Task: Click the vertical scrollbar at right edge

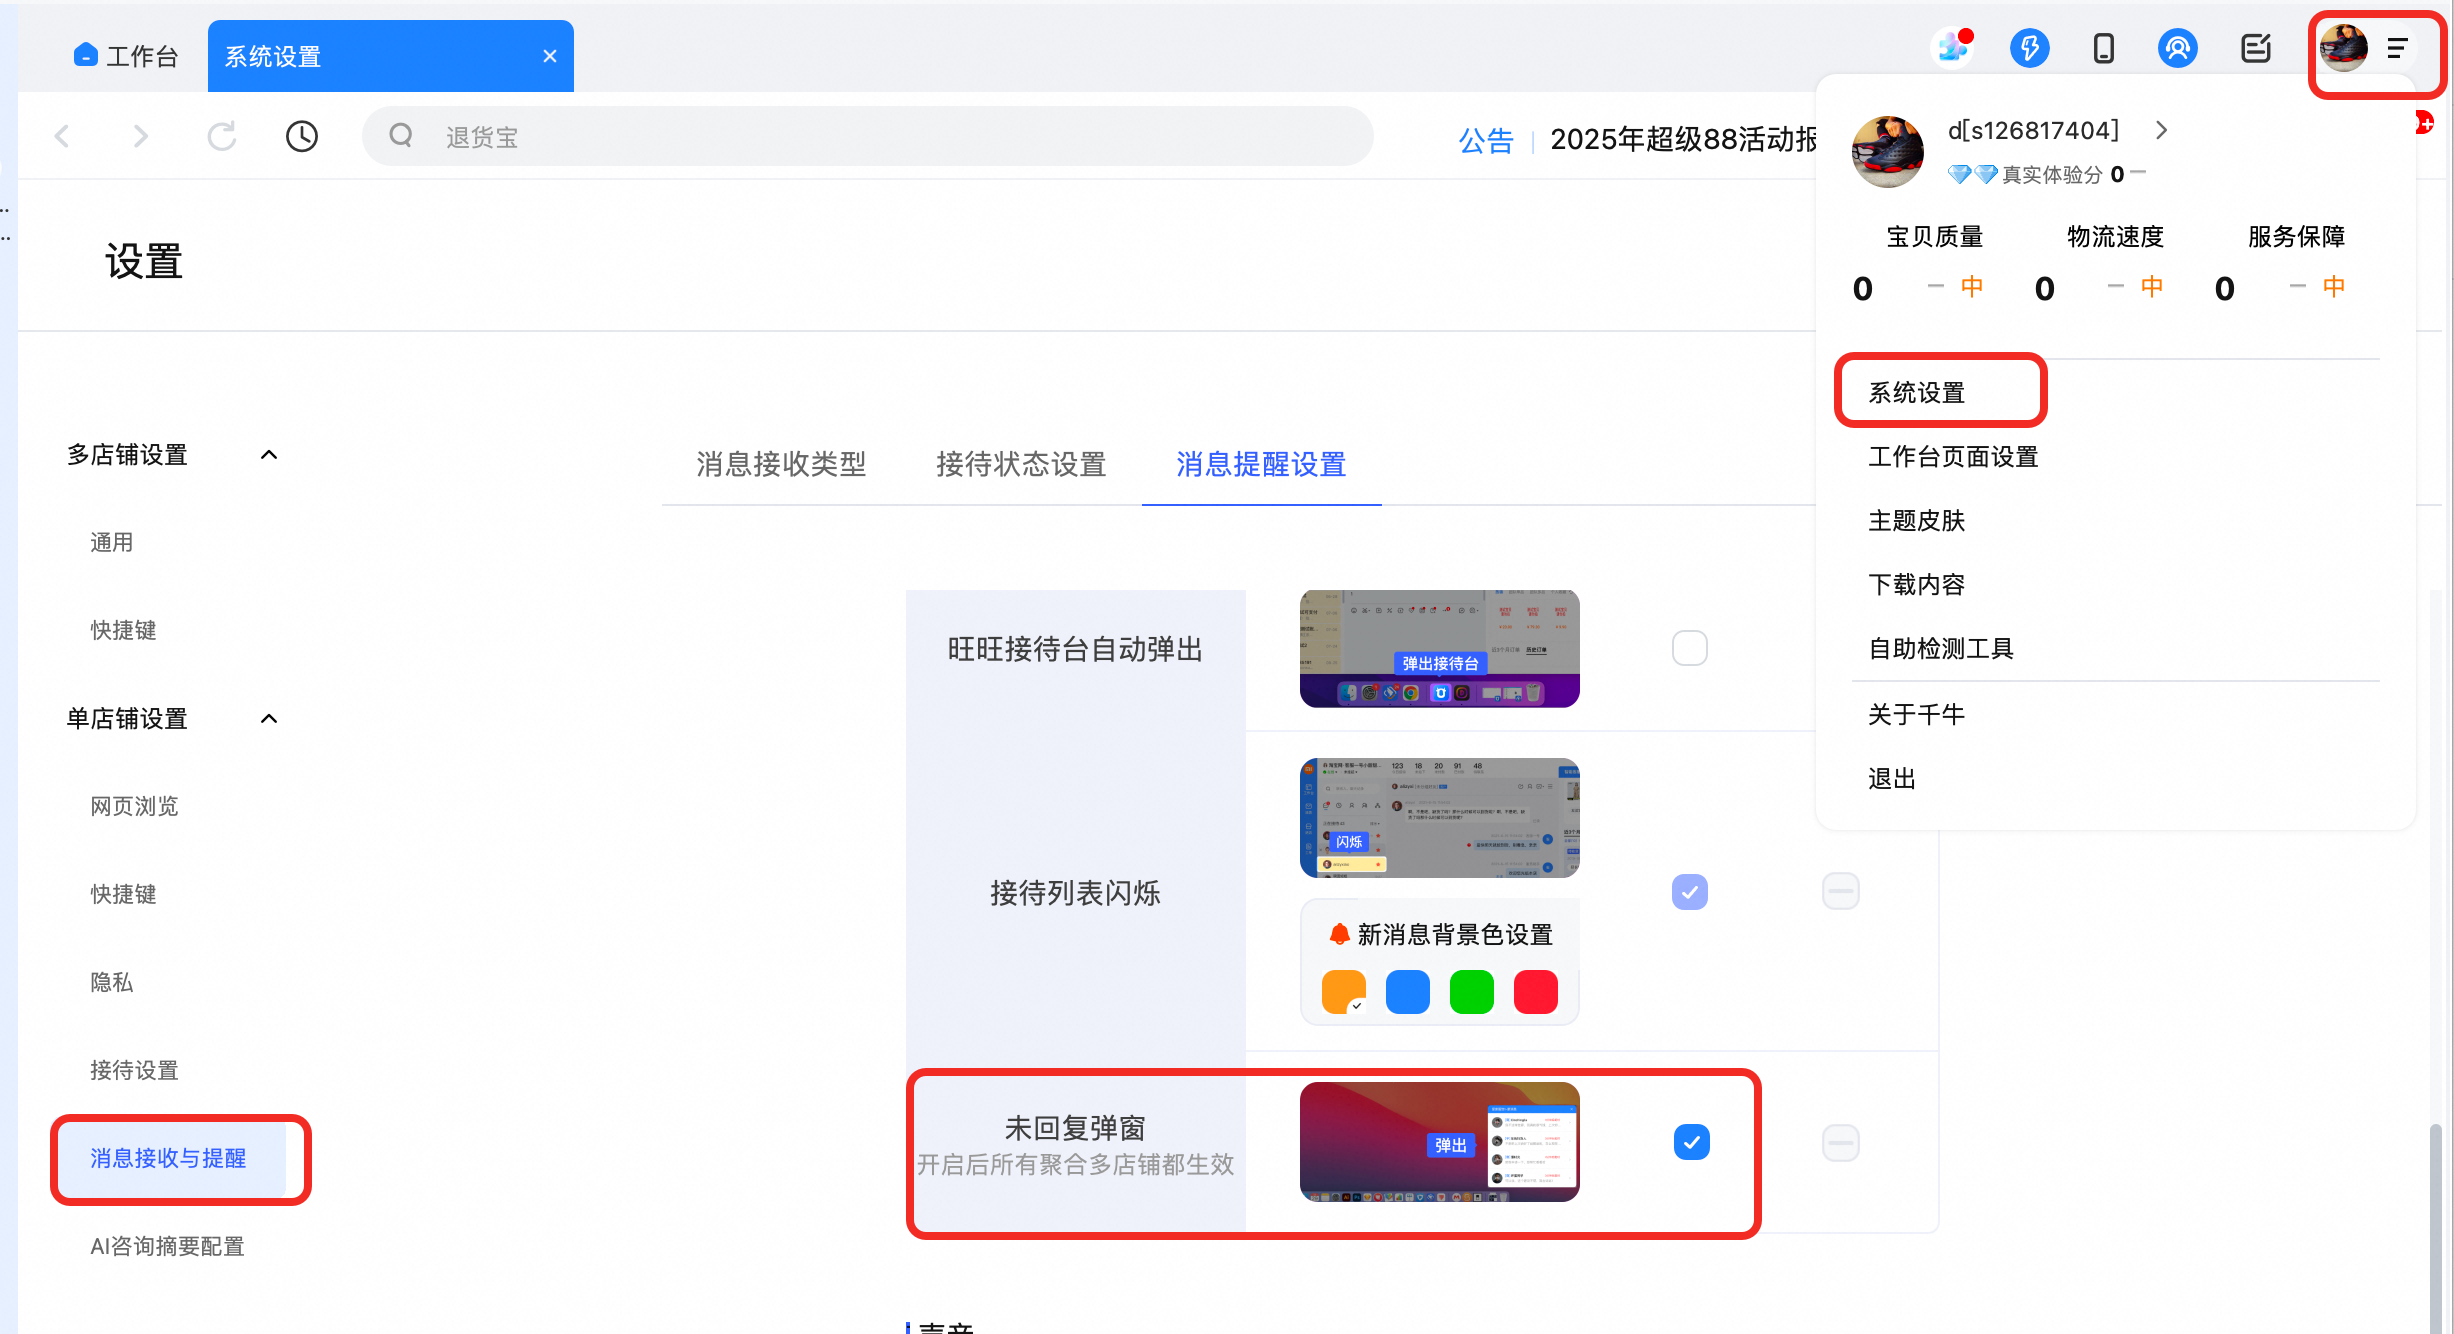Action: pos(2435,1228)
